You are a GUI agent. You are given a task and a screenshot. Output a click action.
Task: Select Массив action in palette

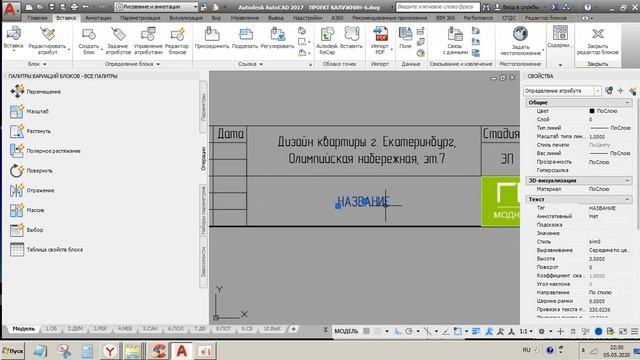[27, 210]
